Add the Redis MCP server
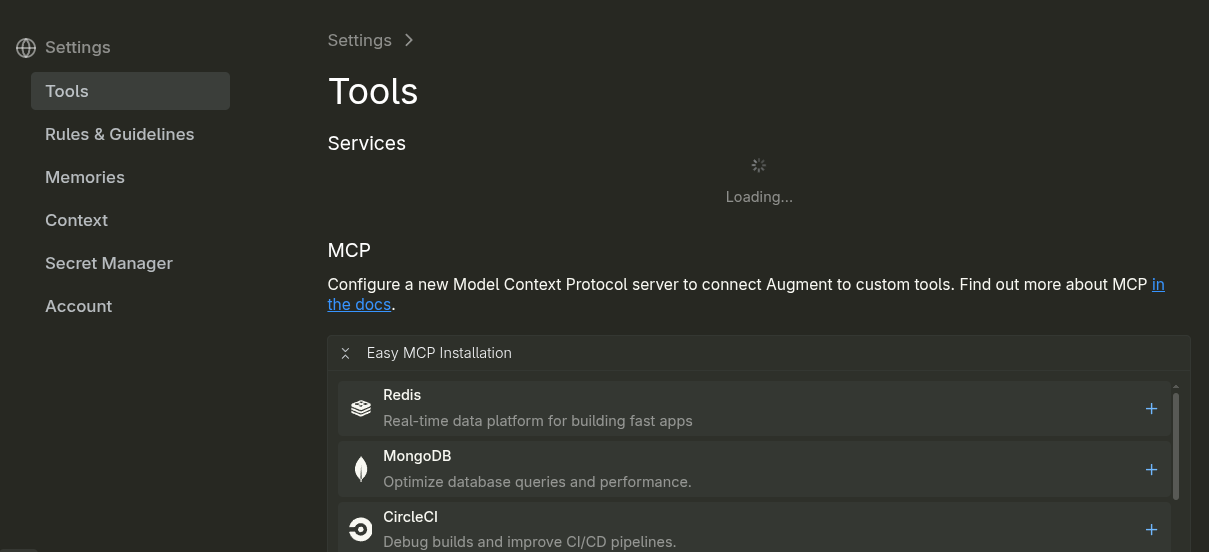Screen dimensions: 1209x552 [x=1151, y=408]
